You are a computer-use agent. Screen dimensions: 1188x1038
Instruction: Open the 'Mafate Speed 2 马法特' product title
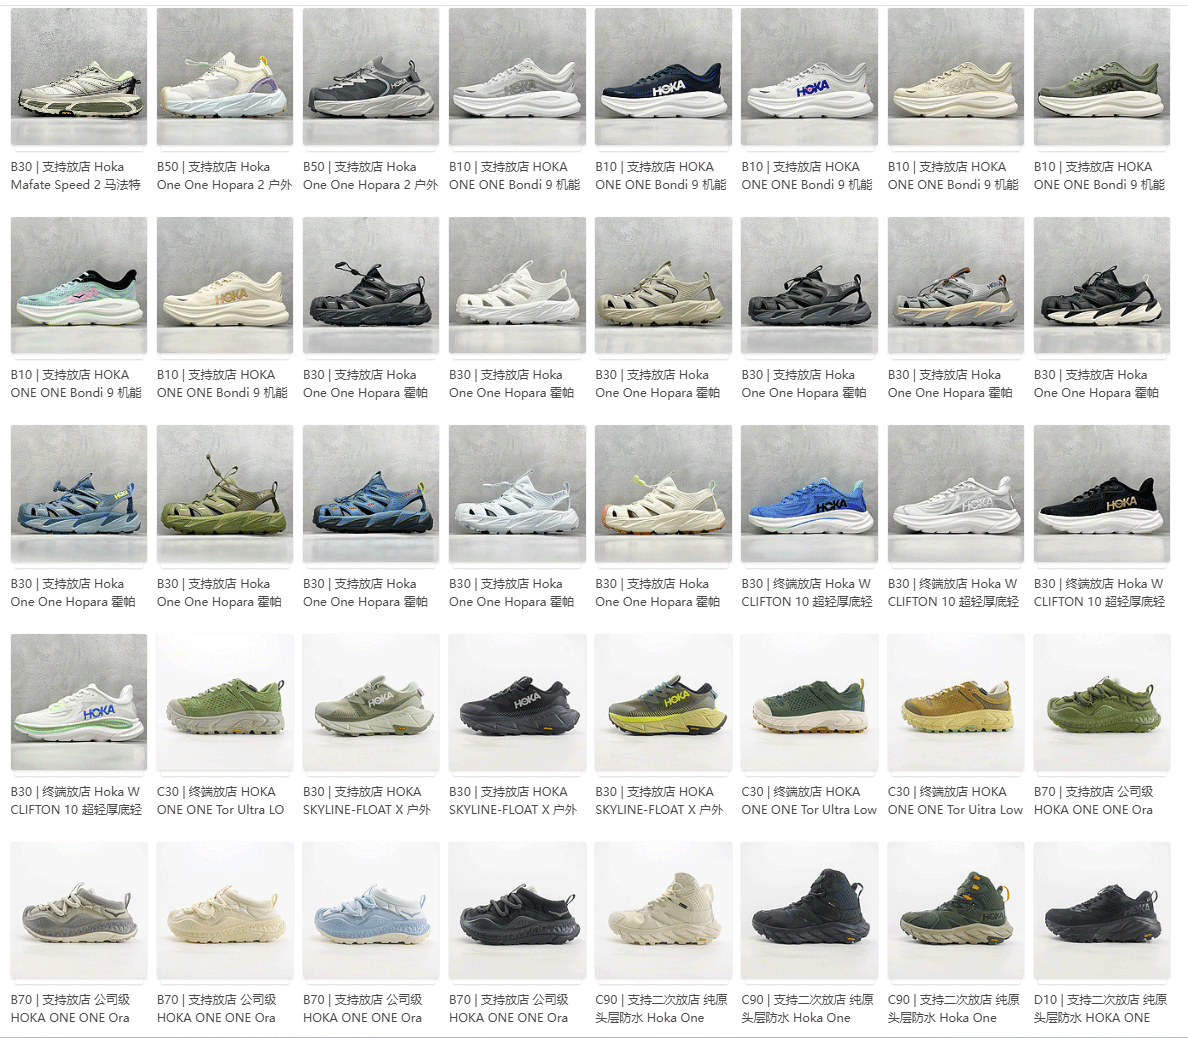tap(76, 176)
